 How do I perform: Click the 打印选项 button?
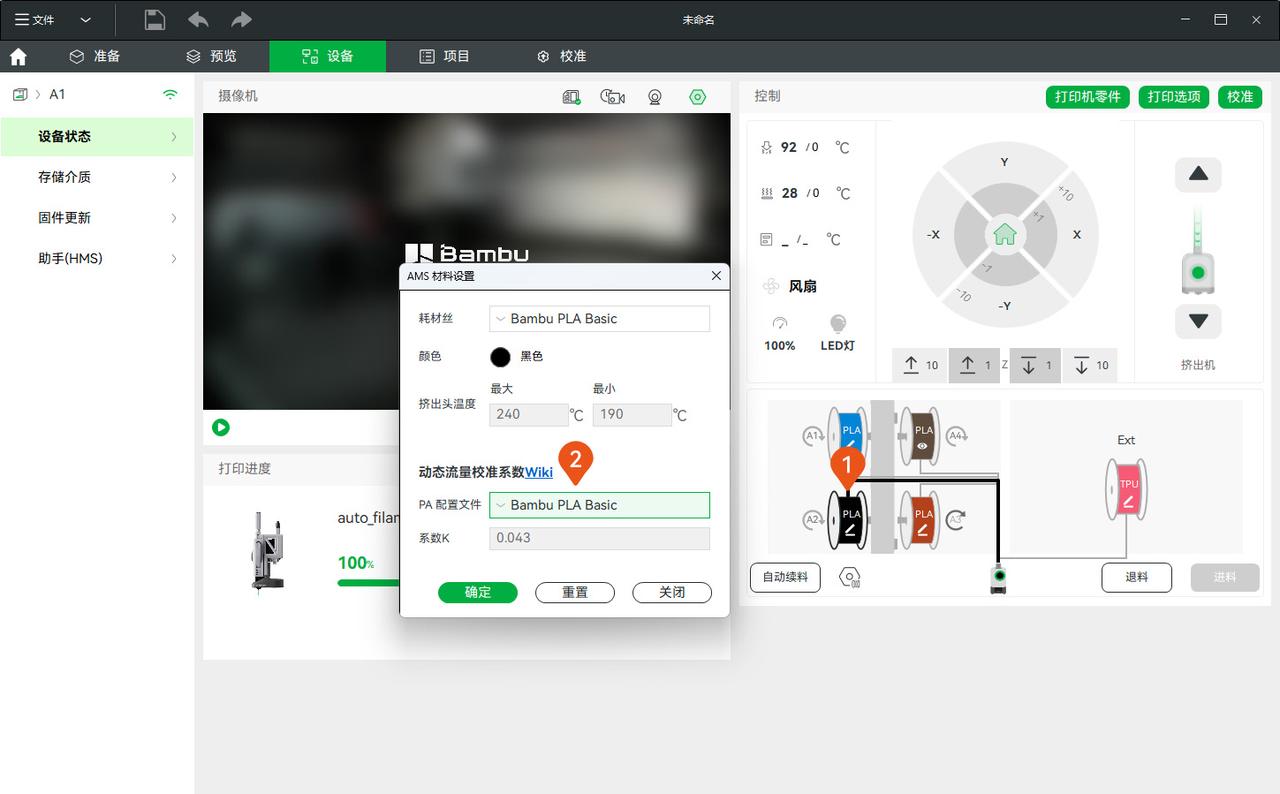point(1174,97)
